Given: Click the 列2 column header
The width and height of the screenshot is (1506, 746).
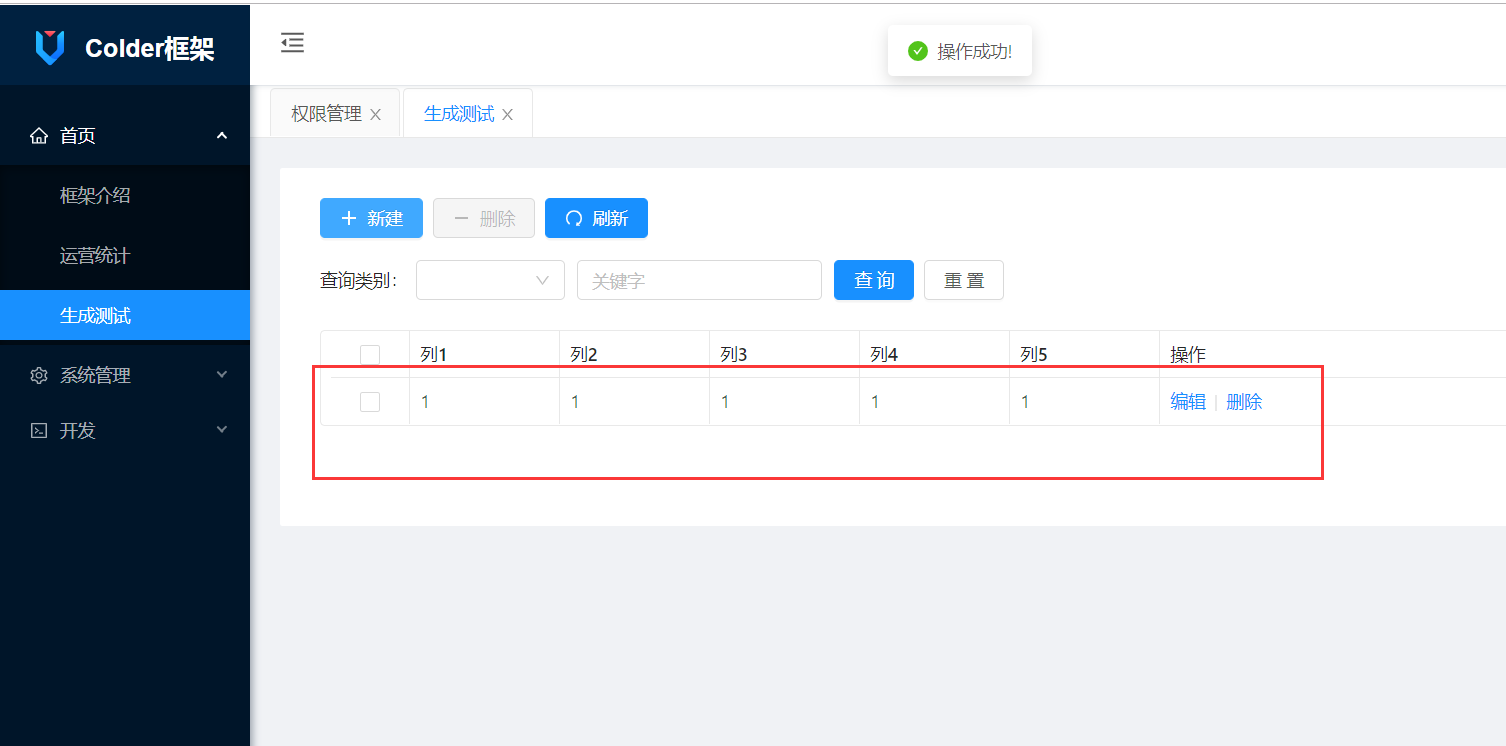Looking at the screenshot, I should (x=635, y=354).
